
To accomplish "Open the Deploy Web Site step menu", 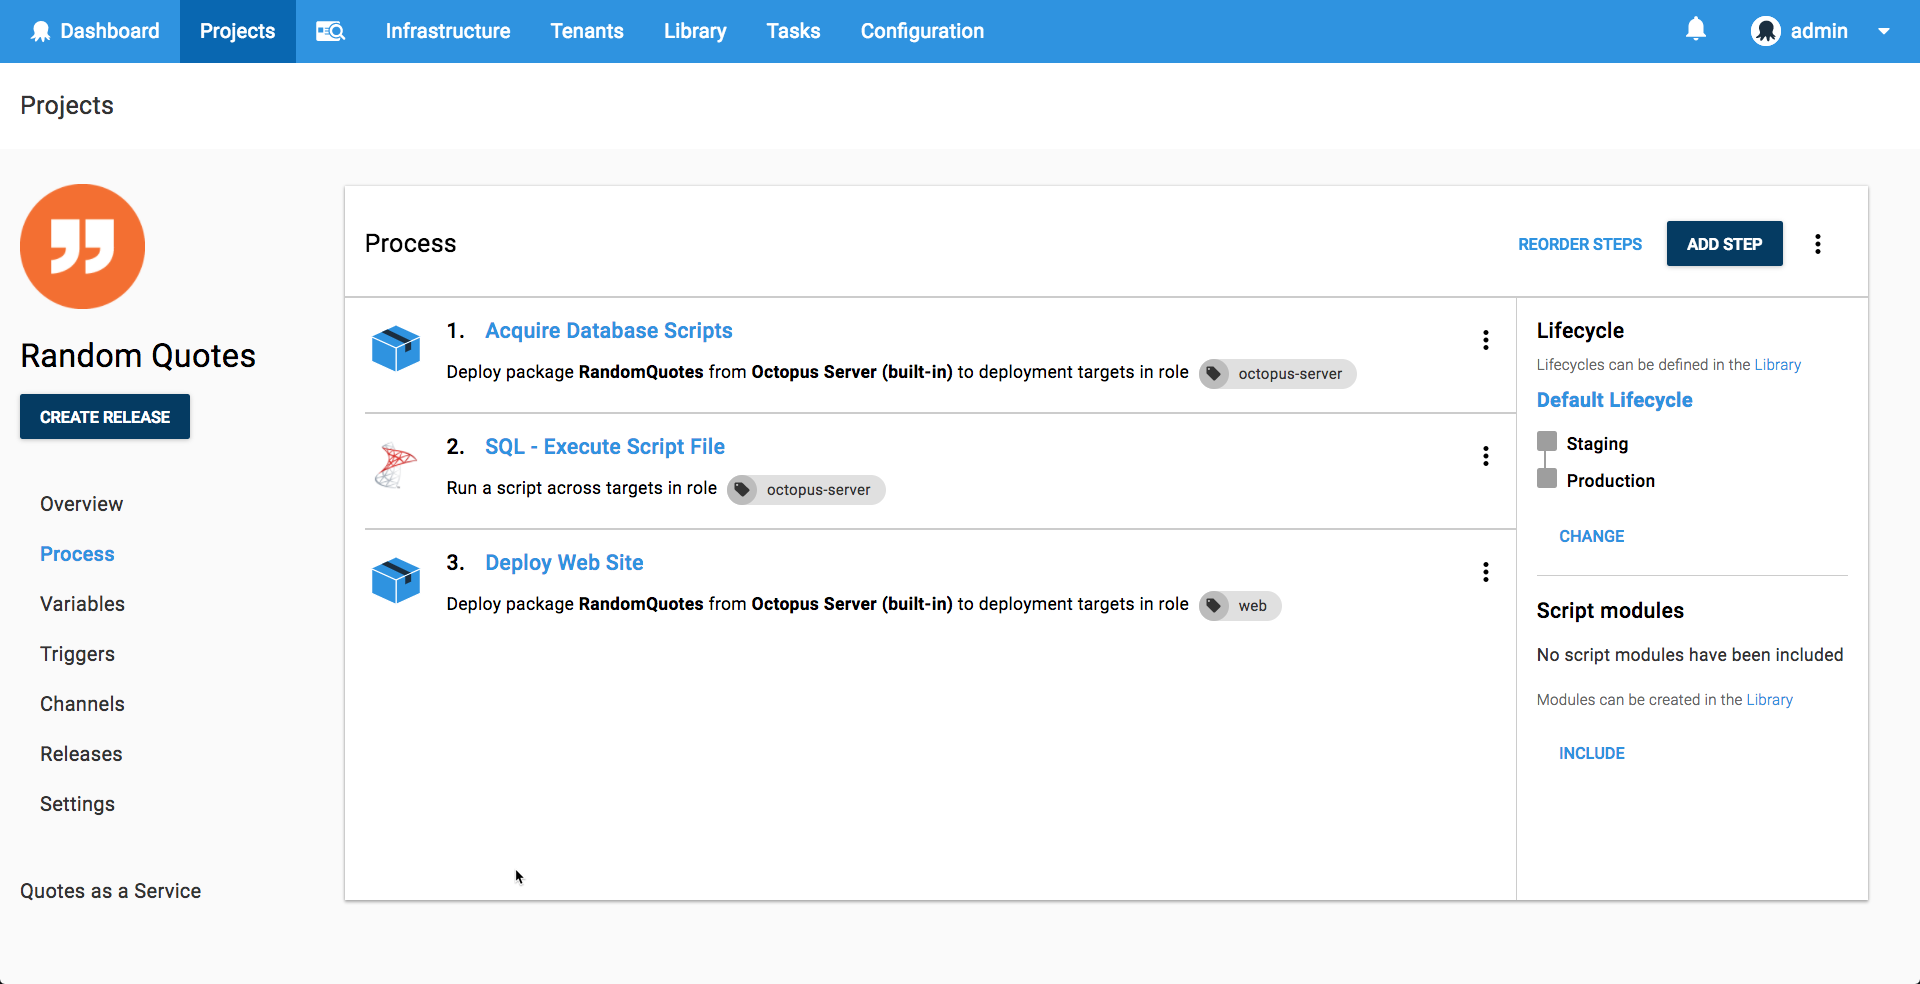I will (x=1486, y=571).
